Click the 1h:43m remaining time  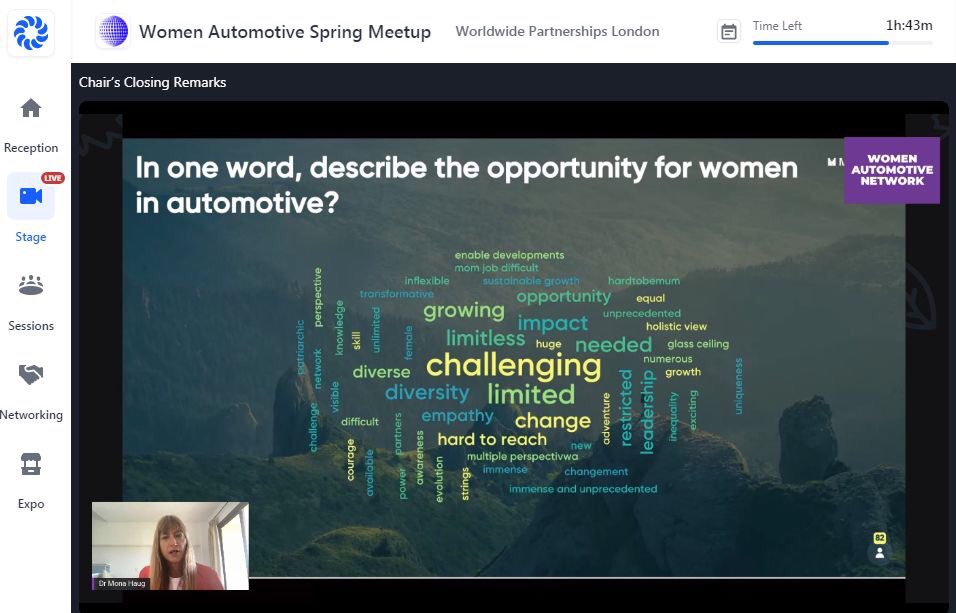[x=908, y=26]
